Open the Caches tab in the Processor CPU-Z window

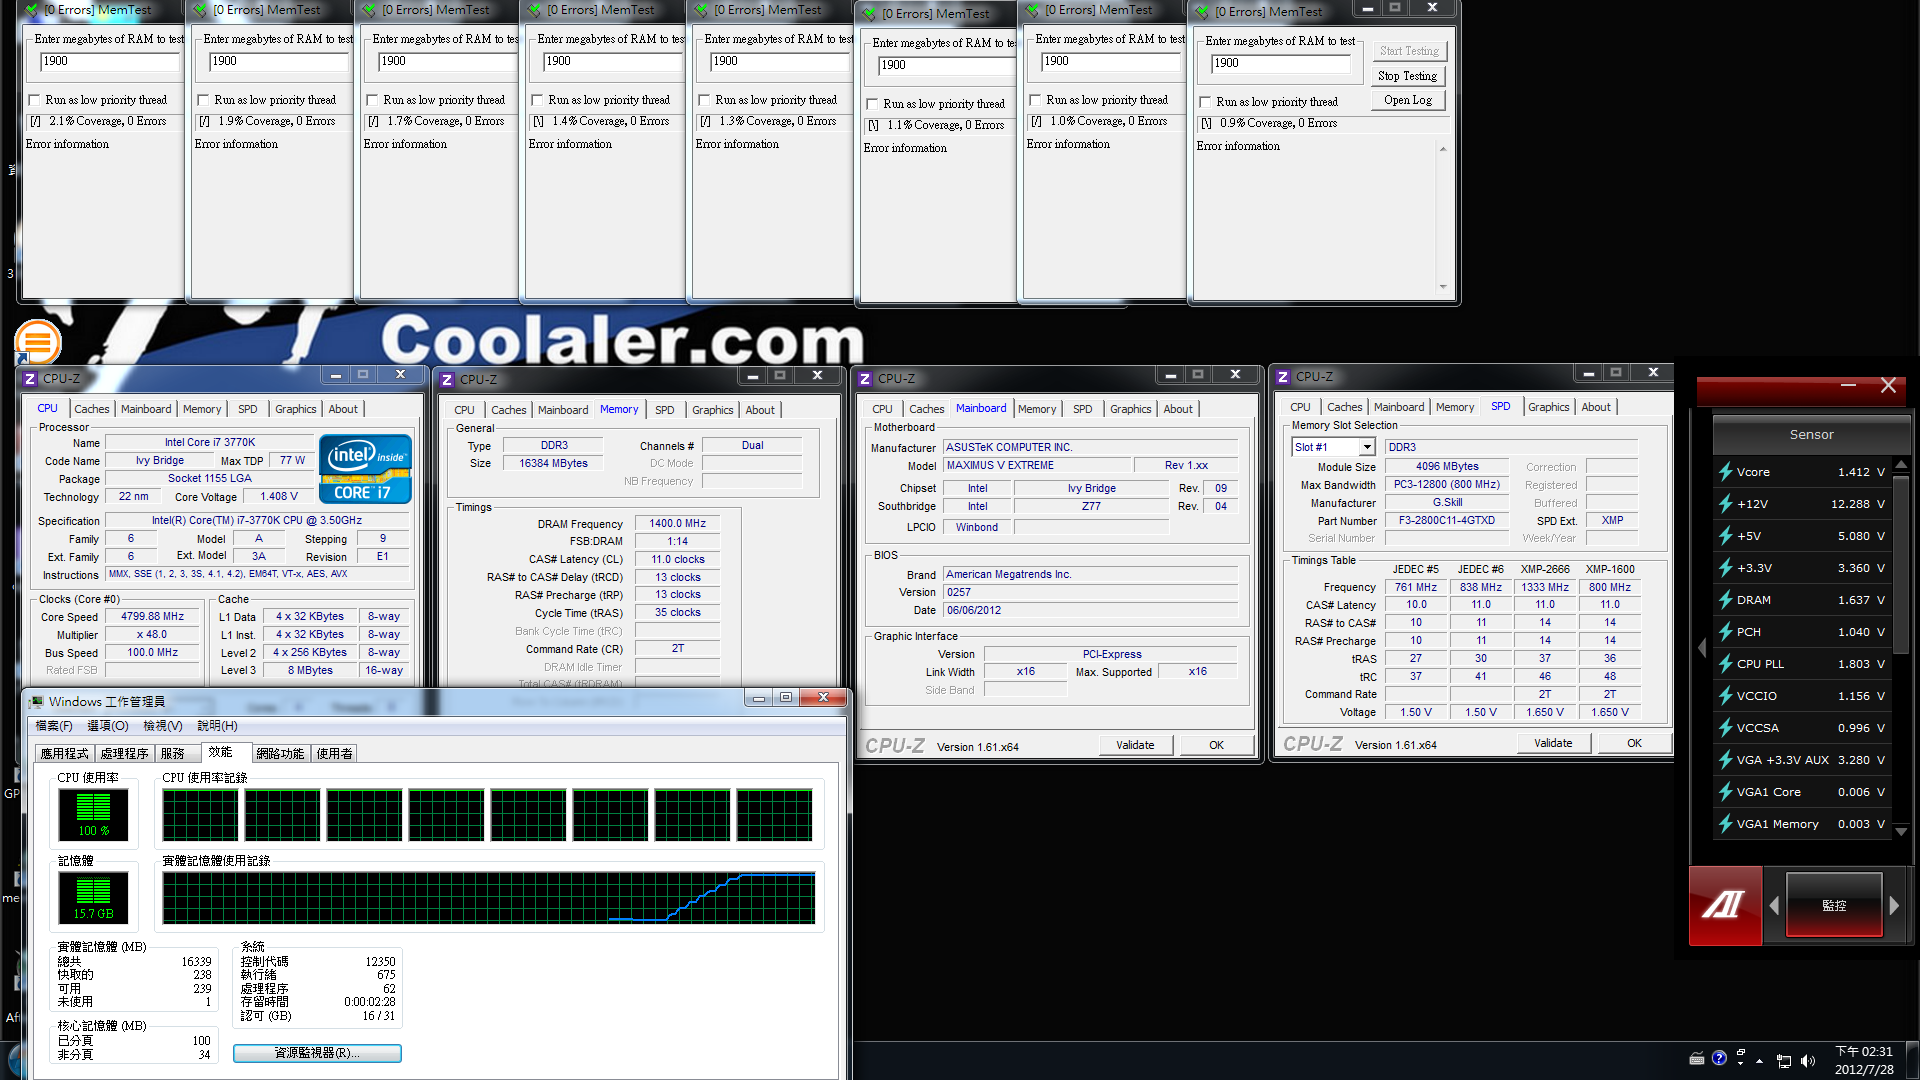(x=92, y=409)
